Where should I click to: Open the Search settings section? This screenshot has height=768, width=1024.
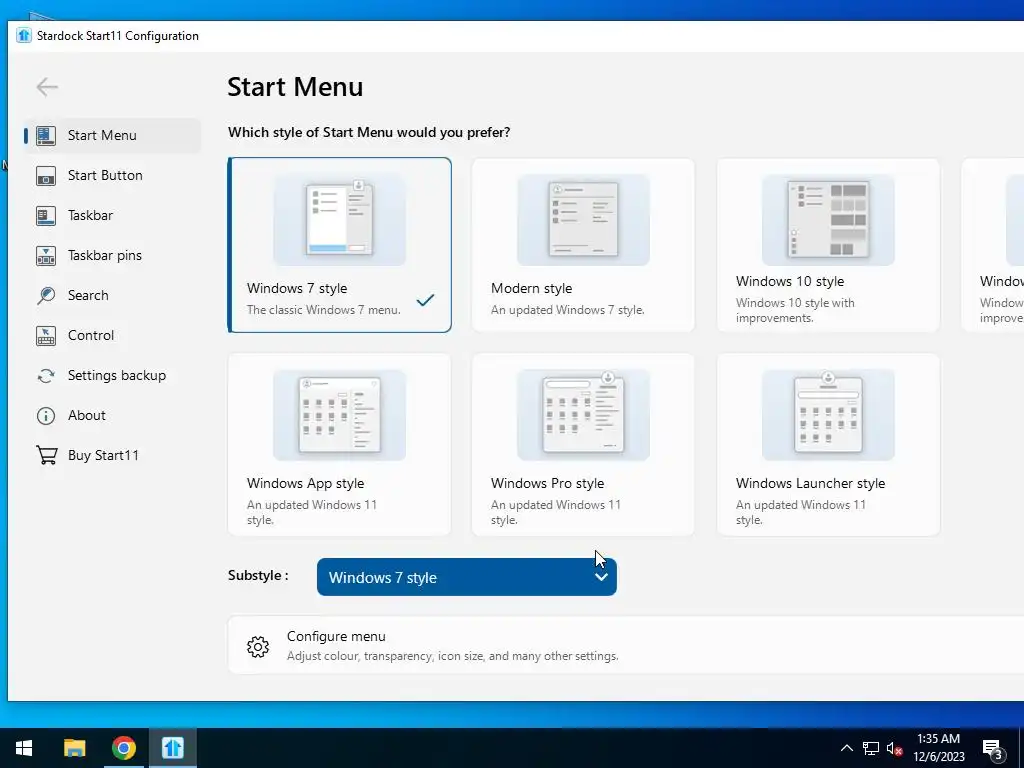pyautogui.click(x=112, y=295)
